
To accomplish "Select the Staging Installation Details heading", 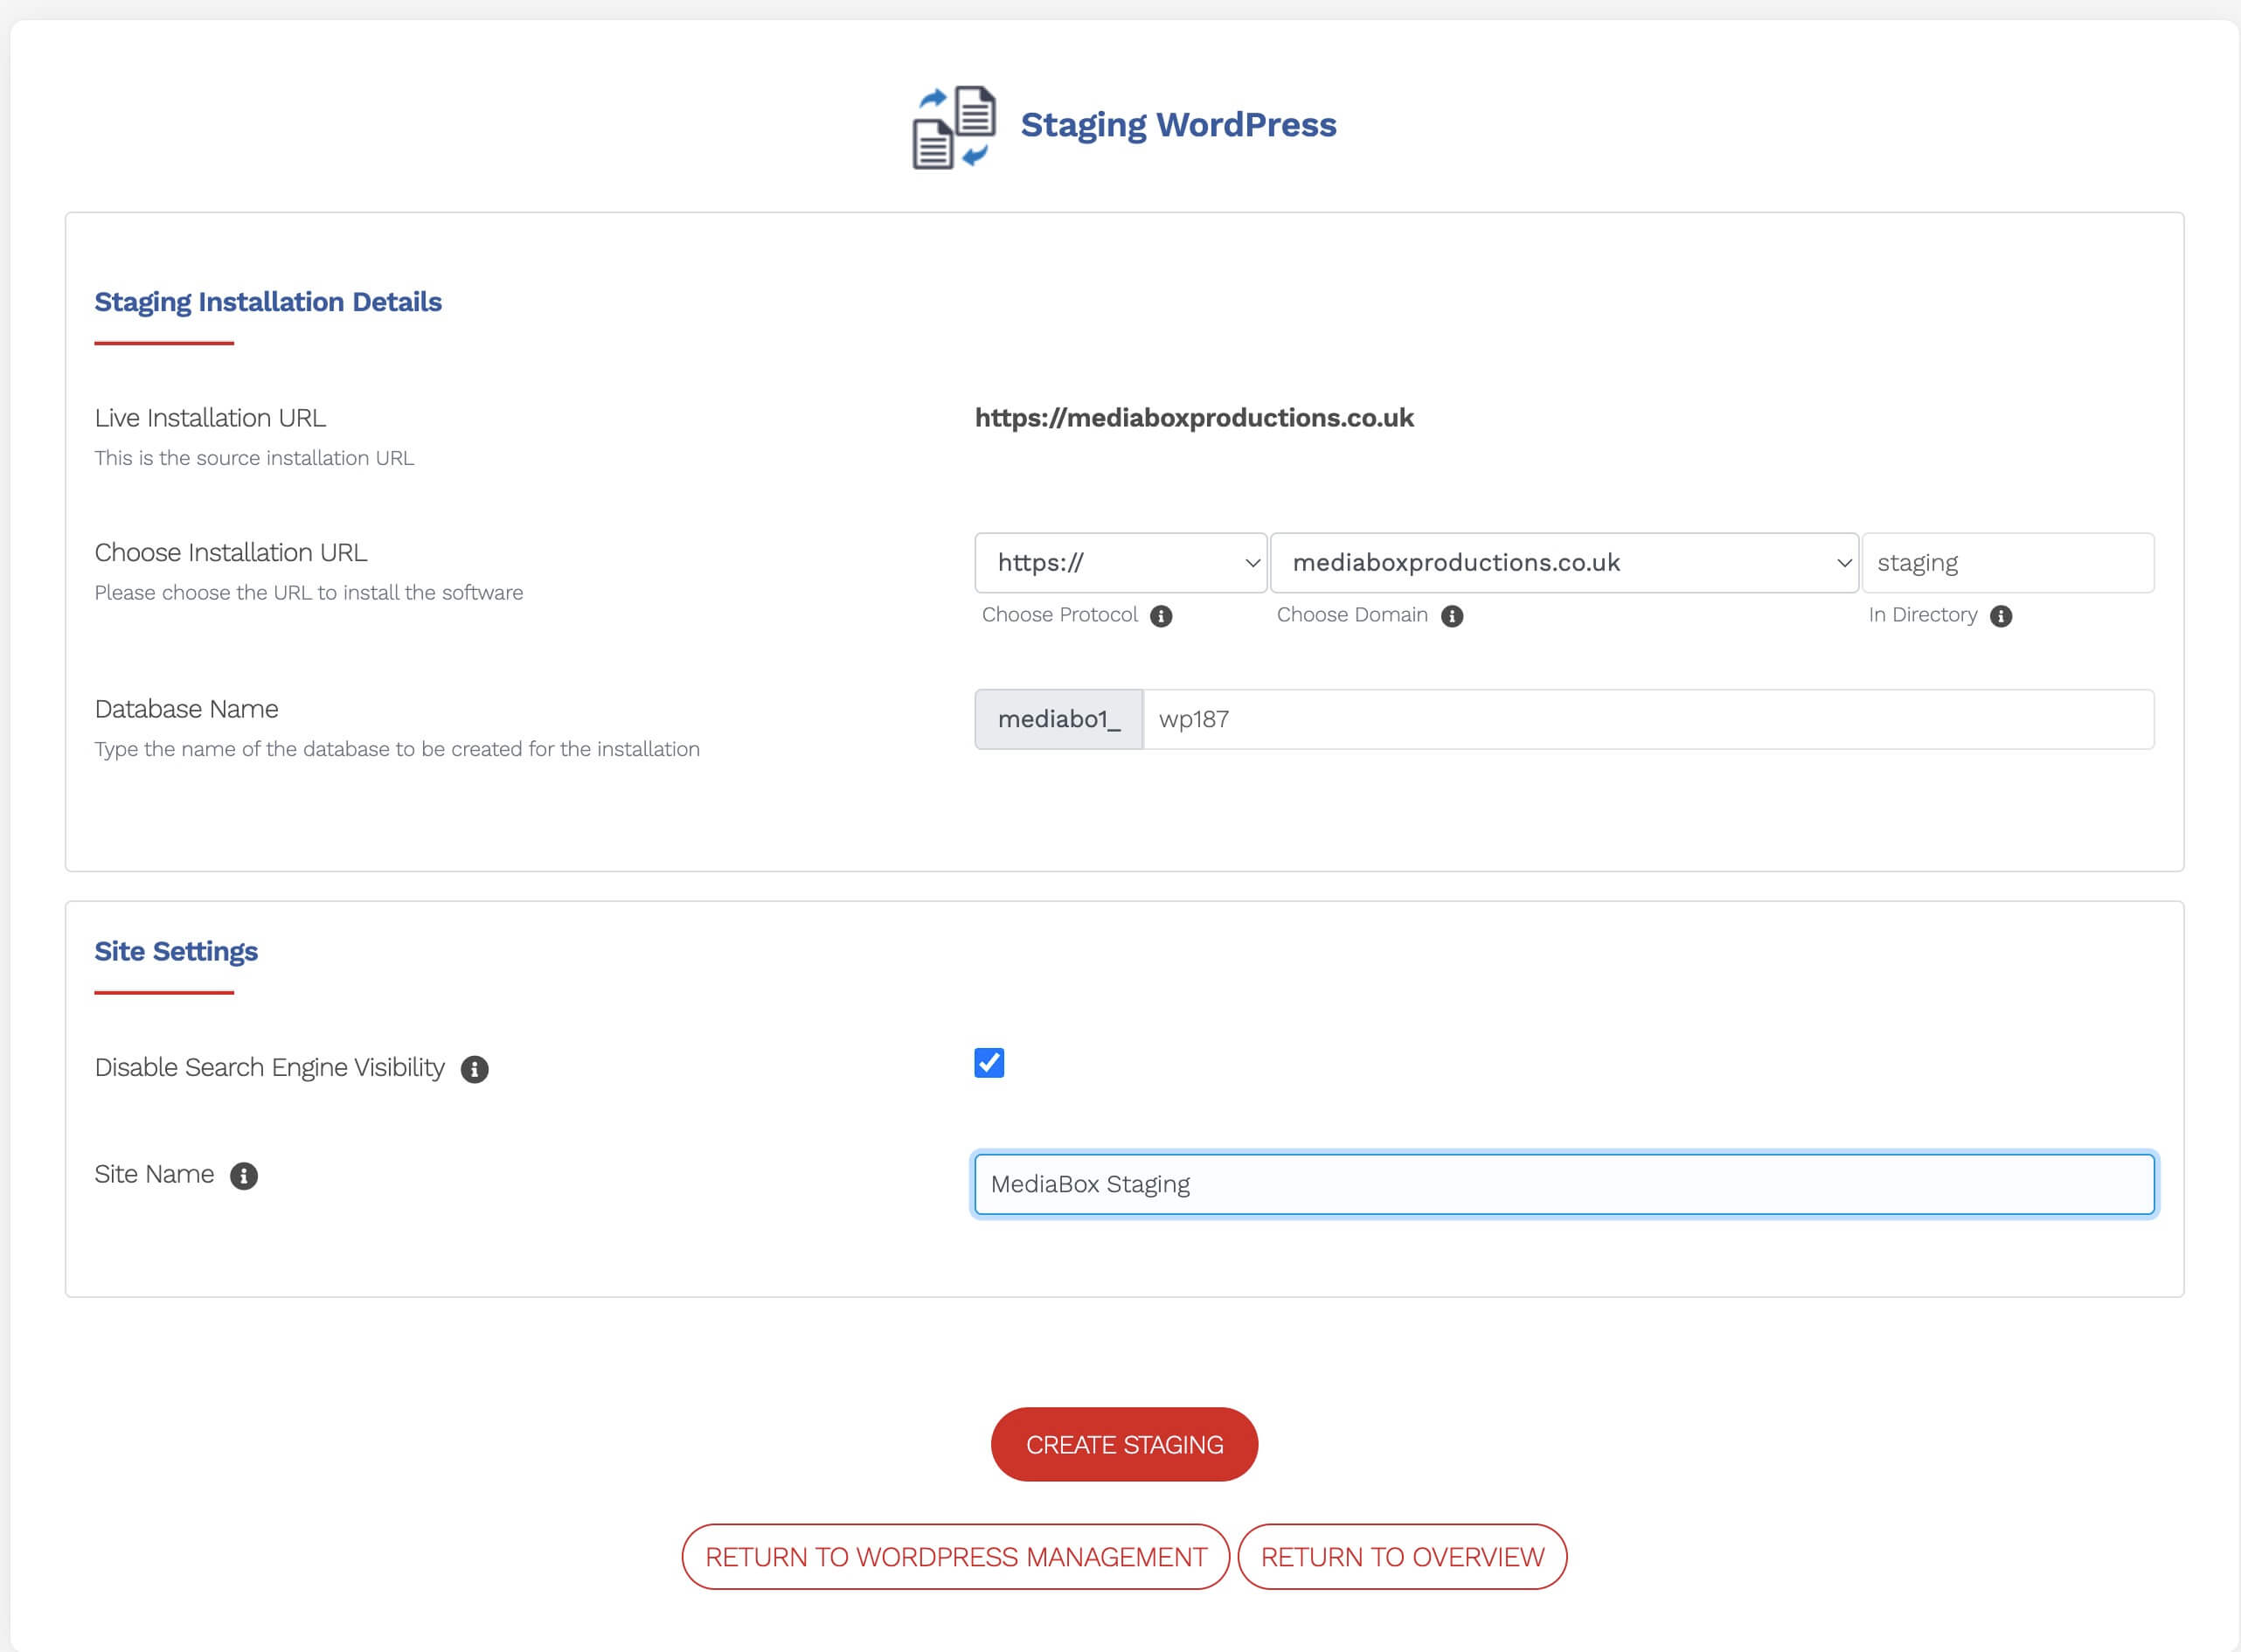I will click(268, 301).
